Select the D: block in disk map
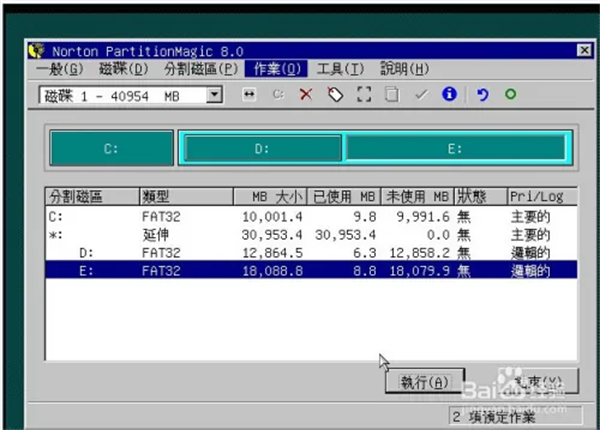 coord(262,148)
